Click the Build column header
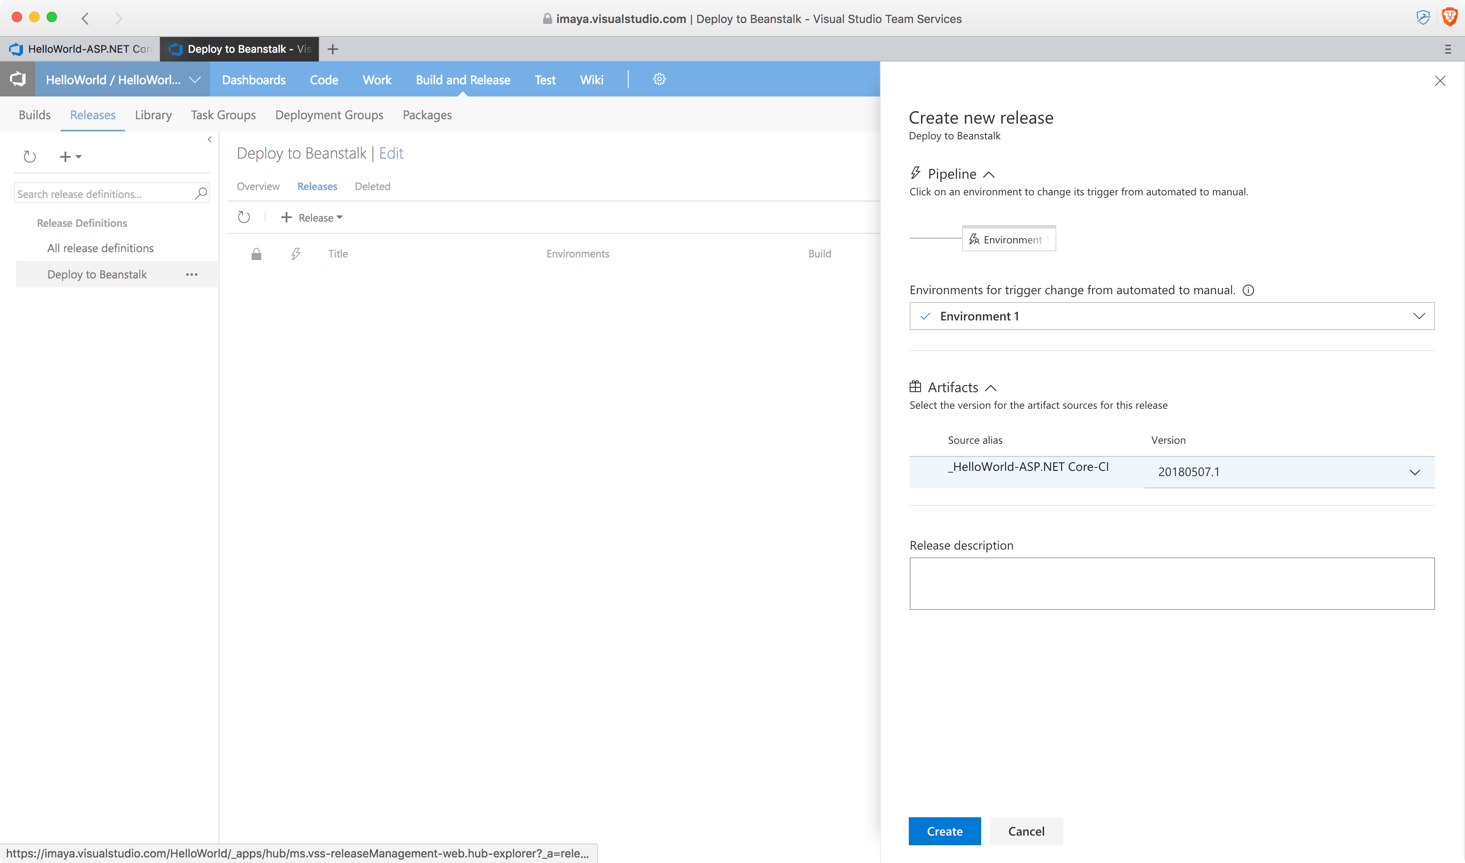Screen dimensions: 1465x863 pos(820,254)
